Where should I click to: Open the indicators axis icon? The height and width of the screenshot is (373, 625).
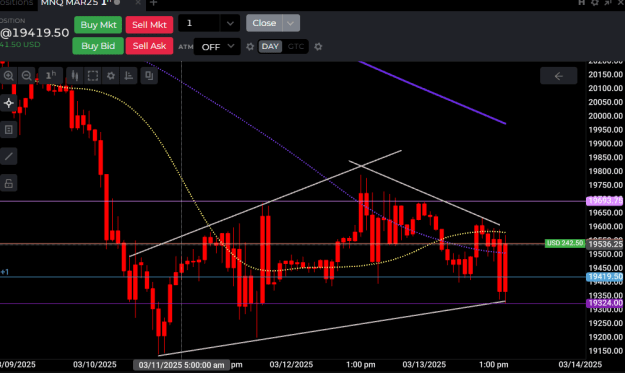(129, 76)
